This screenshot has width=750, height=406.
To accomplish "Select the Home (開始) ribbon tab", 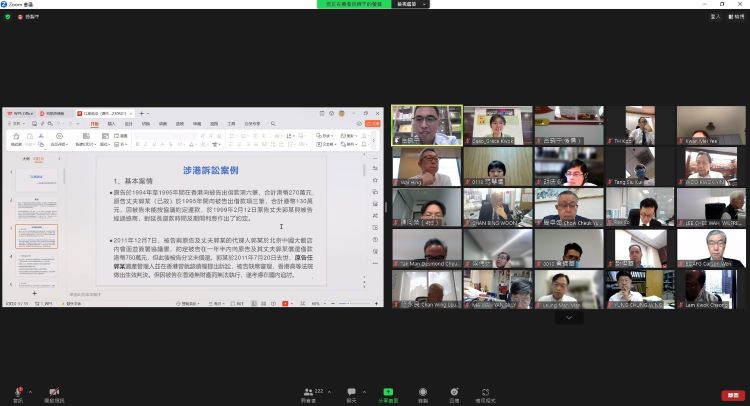I will (95, 124).
